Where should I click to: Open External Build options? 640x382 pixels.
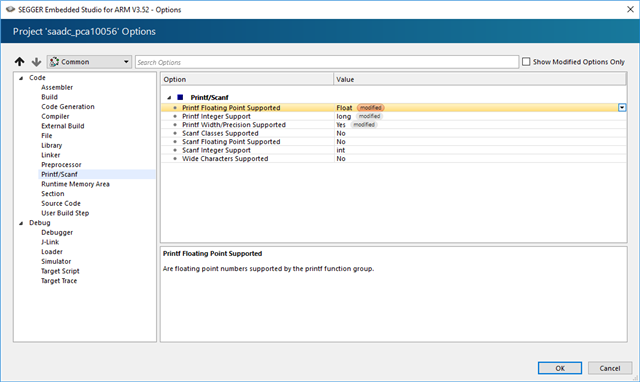(x=62, y=126)
